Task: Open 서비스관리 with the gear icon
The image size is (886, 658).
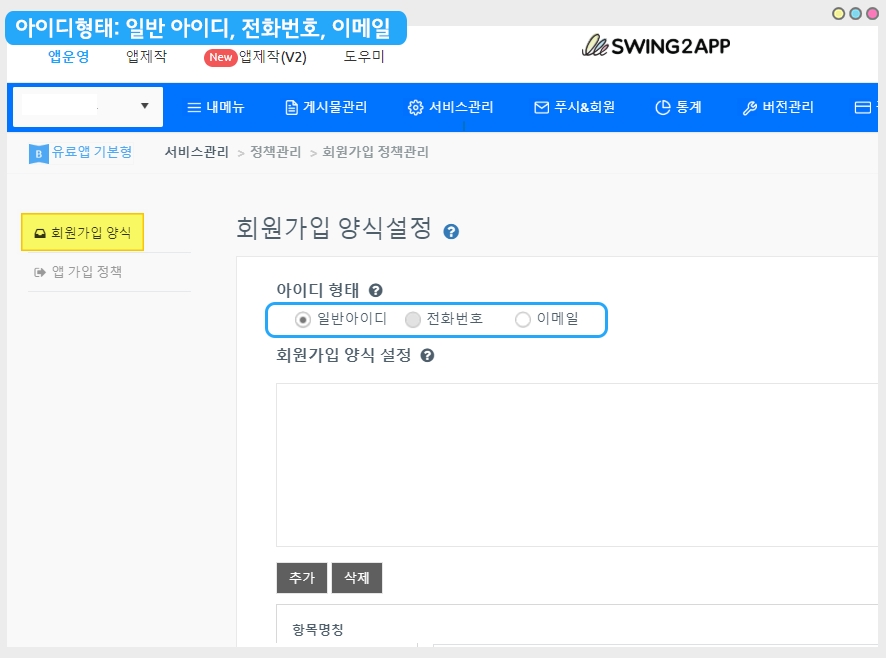Action: [451, 107]
